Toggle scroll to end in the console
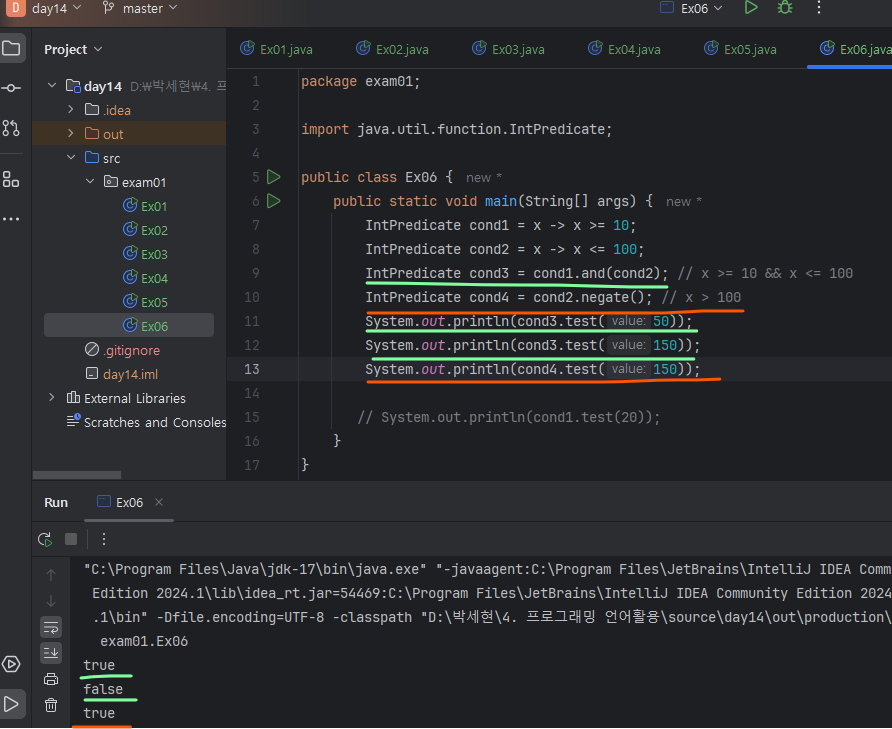Image resolution: width=892 pixels, height=729 pixels. coord(51,653)
